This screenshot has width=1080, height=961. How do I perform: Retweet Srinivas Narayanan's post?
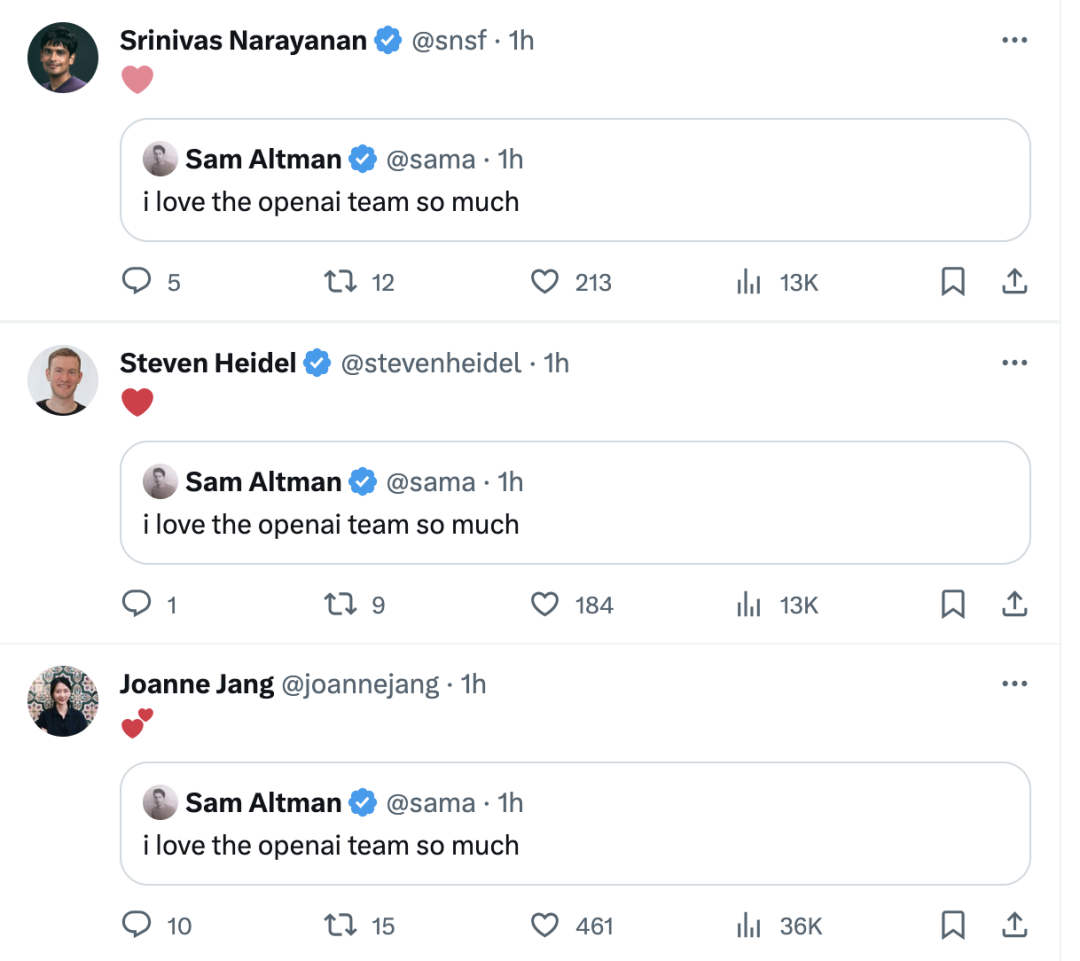[x=341, y=283]
